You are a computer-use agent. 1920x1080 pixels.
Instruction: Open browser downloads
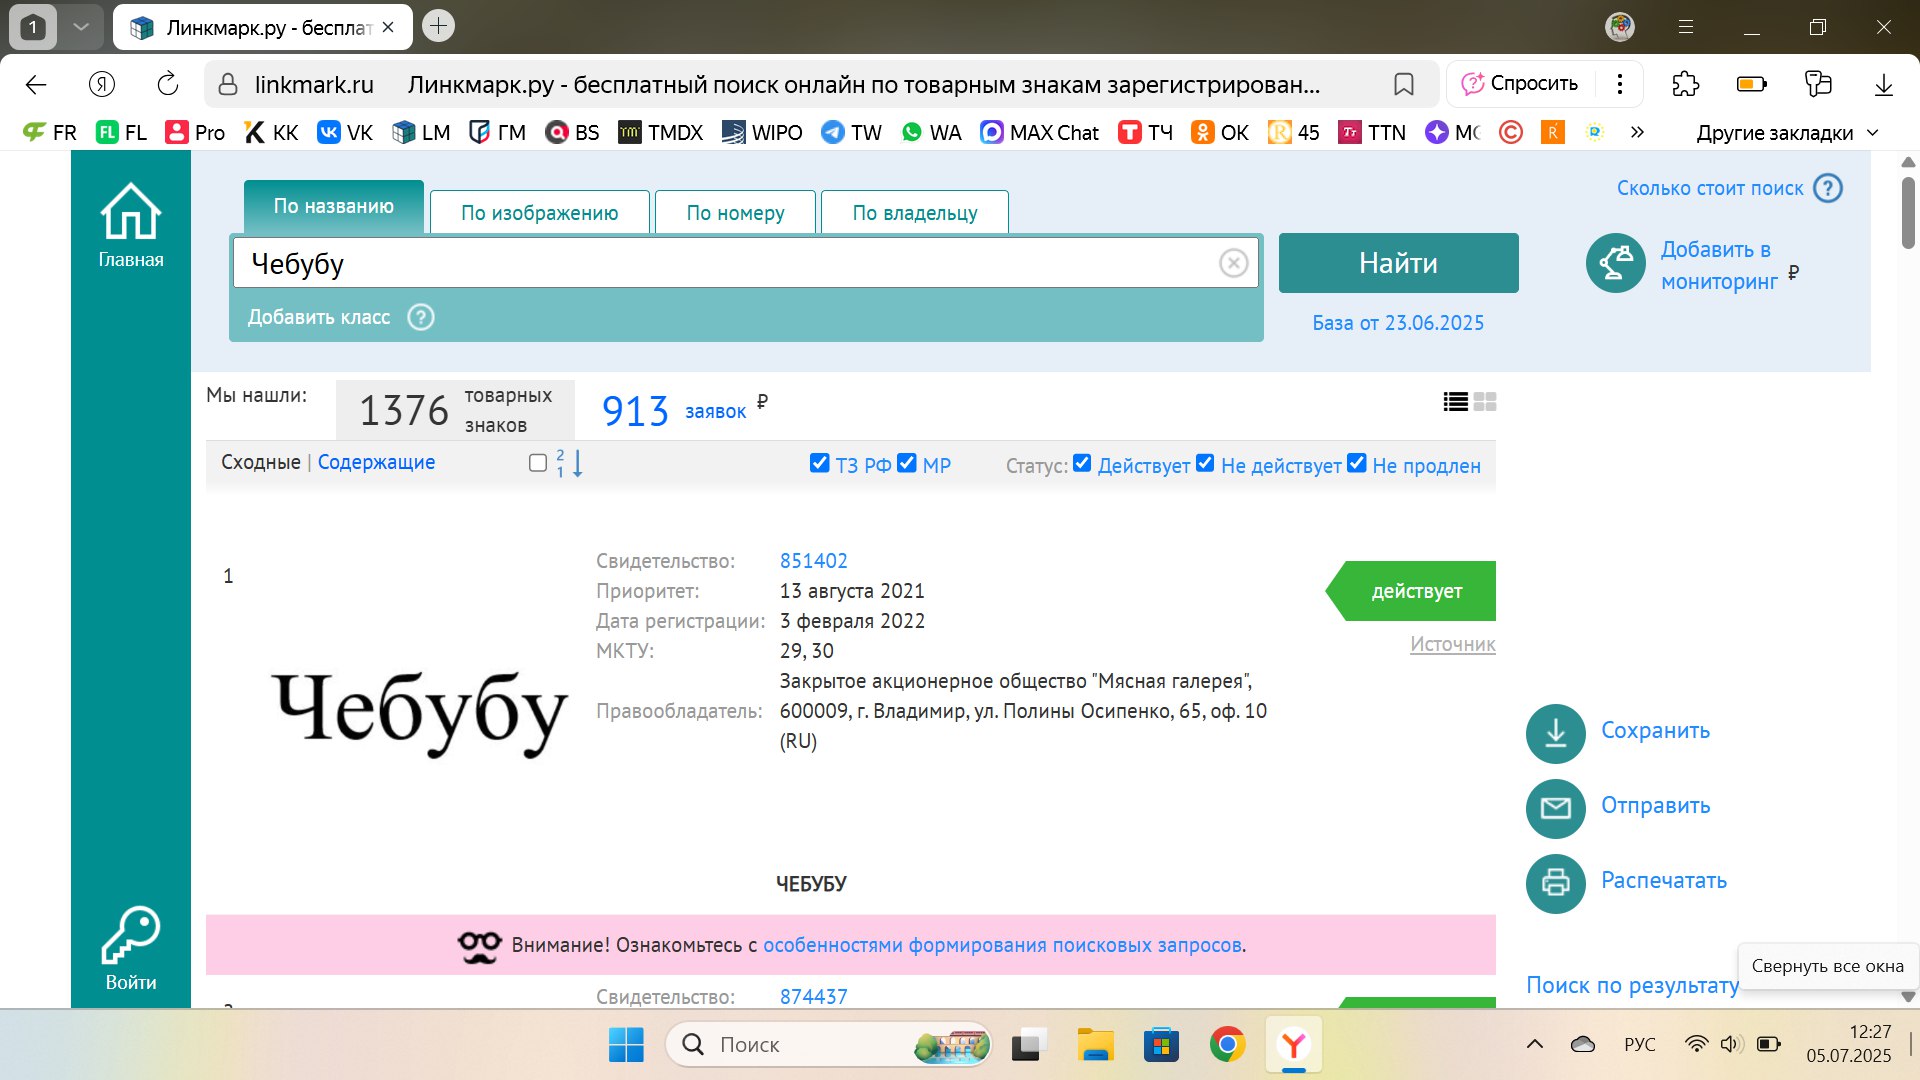[x=1883, y=84]
